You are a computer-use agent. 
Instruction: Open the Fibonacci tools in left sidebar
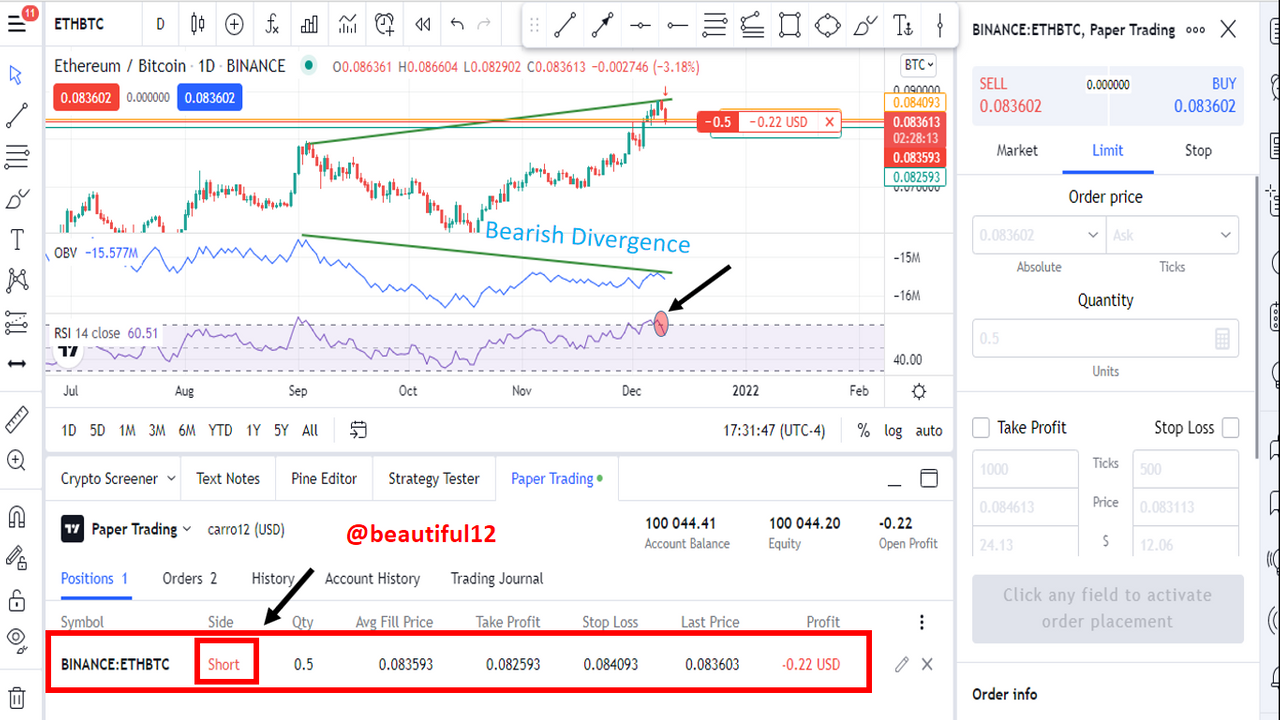(x=17, y=157)
